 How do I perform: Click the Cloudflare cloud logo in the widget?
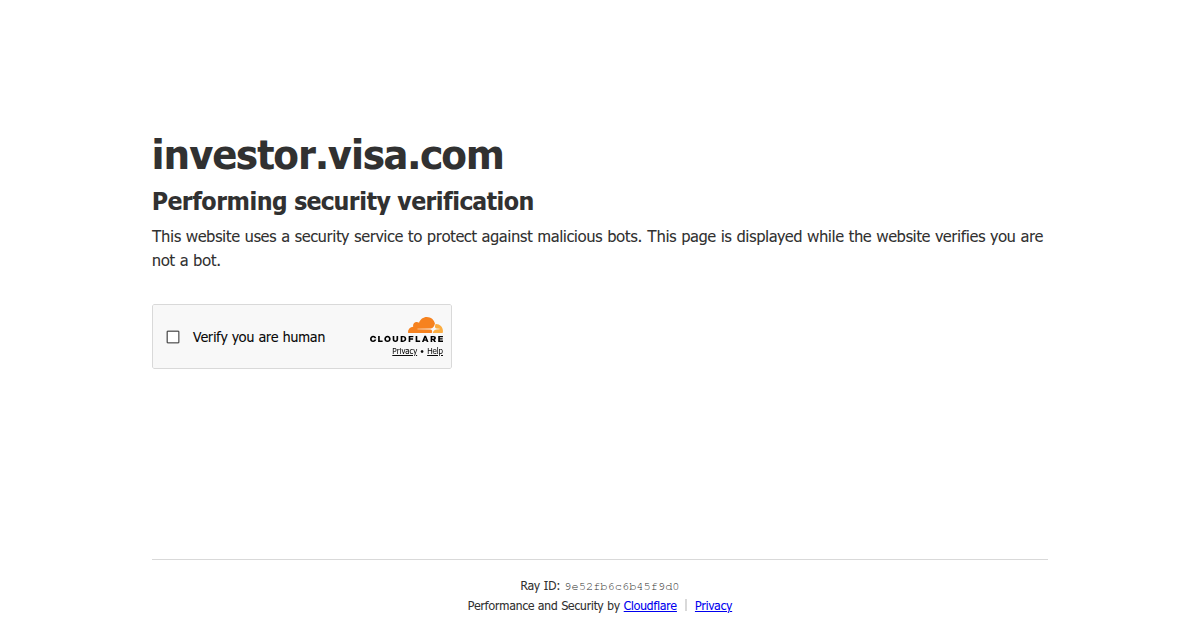[x=425, y=326]
